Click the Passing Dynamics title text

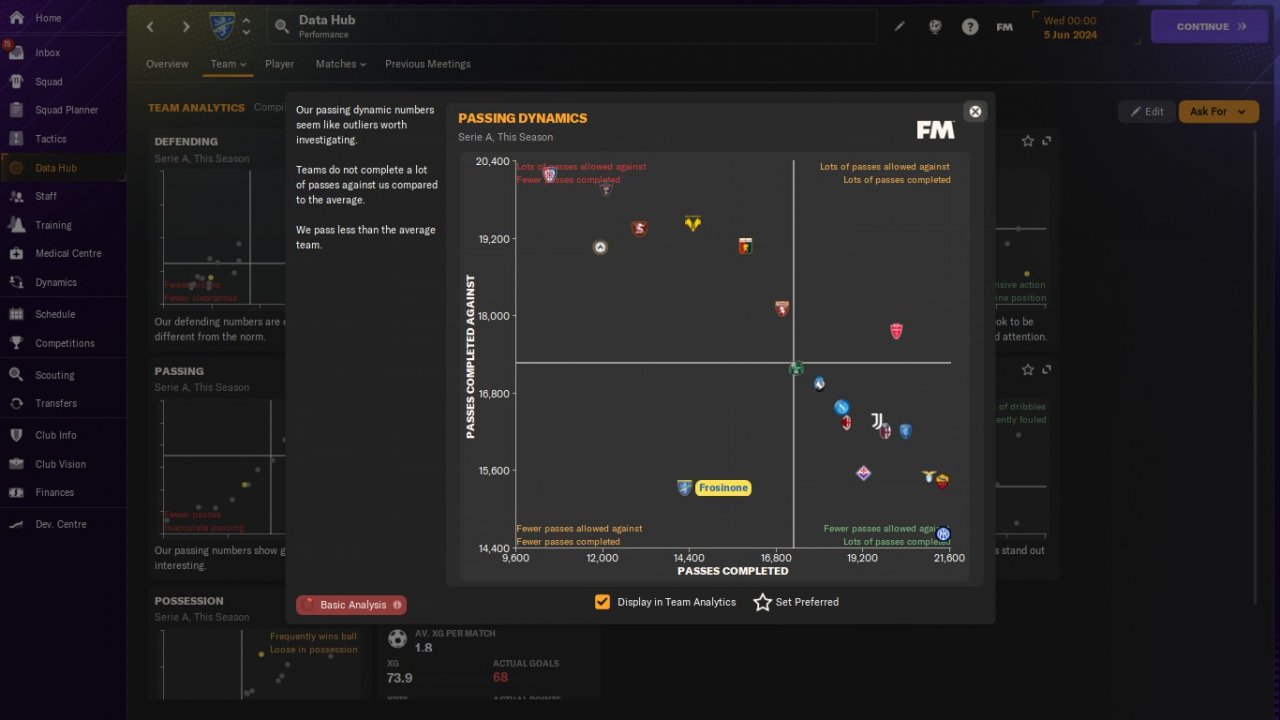[x=523, y=118]
